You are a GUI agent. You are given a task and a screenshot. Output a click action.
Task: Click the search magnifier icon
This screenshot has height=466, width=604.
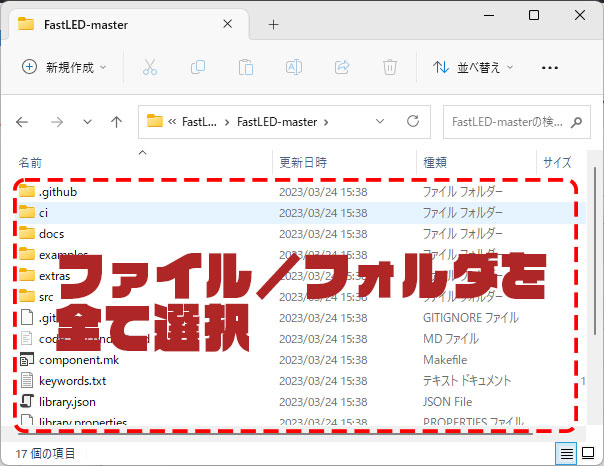click(577, 122)
